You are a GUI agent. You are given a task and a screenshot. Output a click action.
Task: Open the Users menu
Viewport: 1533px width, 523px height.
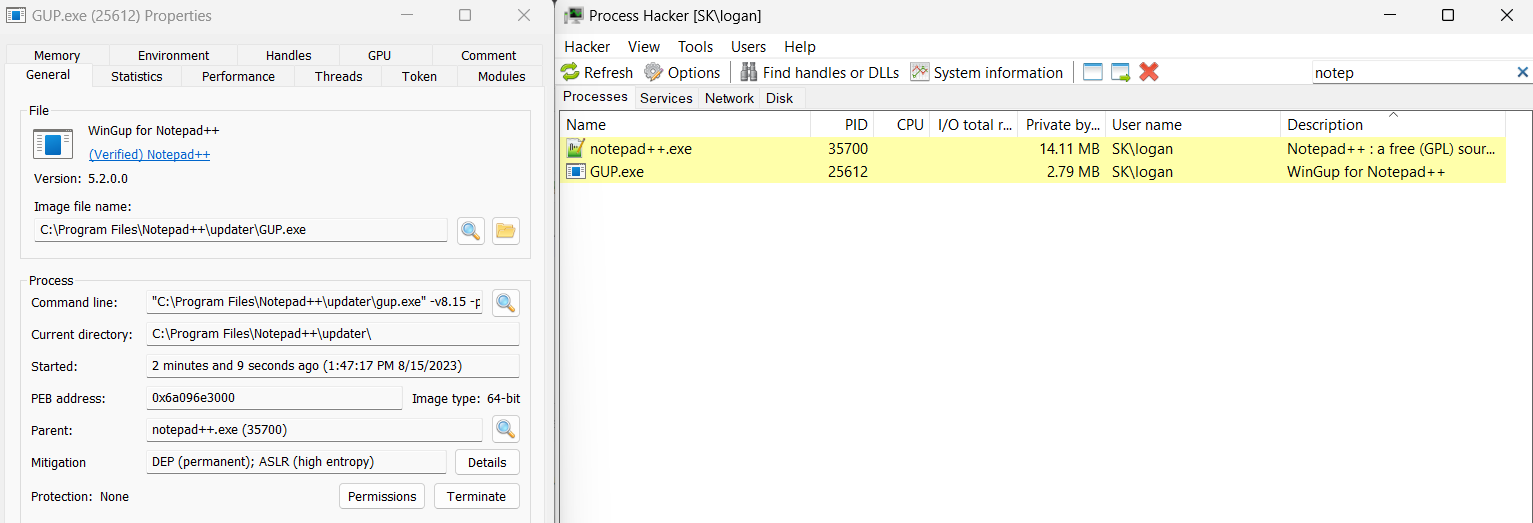[x=748, y=47]
